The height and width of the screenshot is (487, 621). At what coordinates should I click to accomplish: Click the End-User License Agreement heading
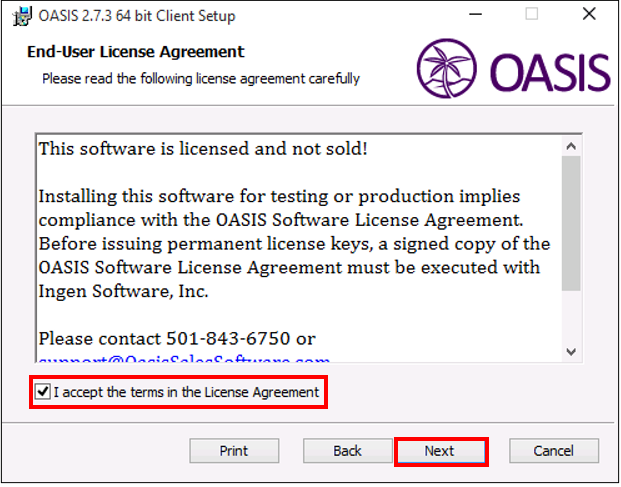136,52
